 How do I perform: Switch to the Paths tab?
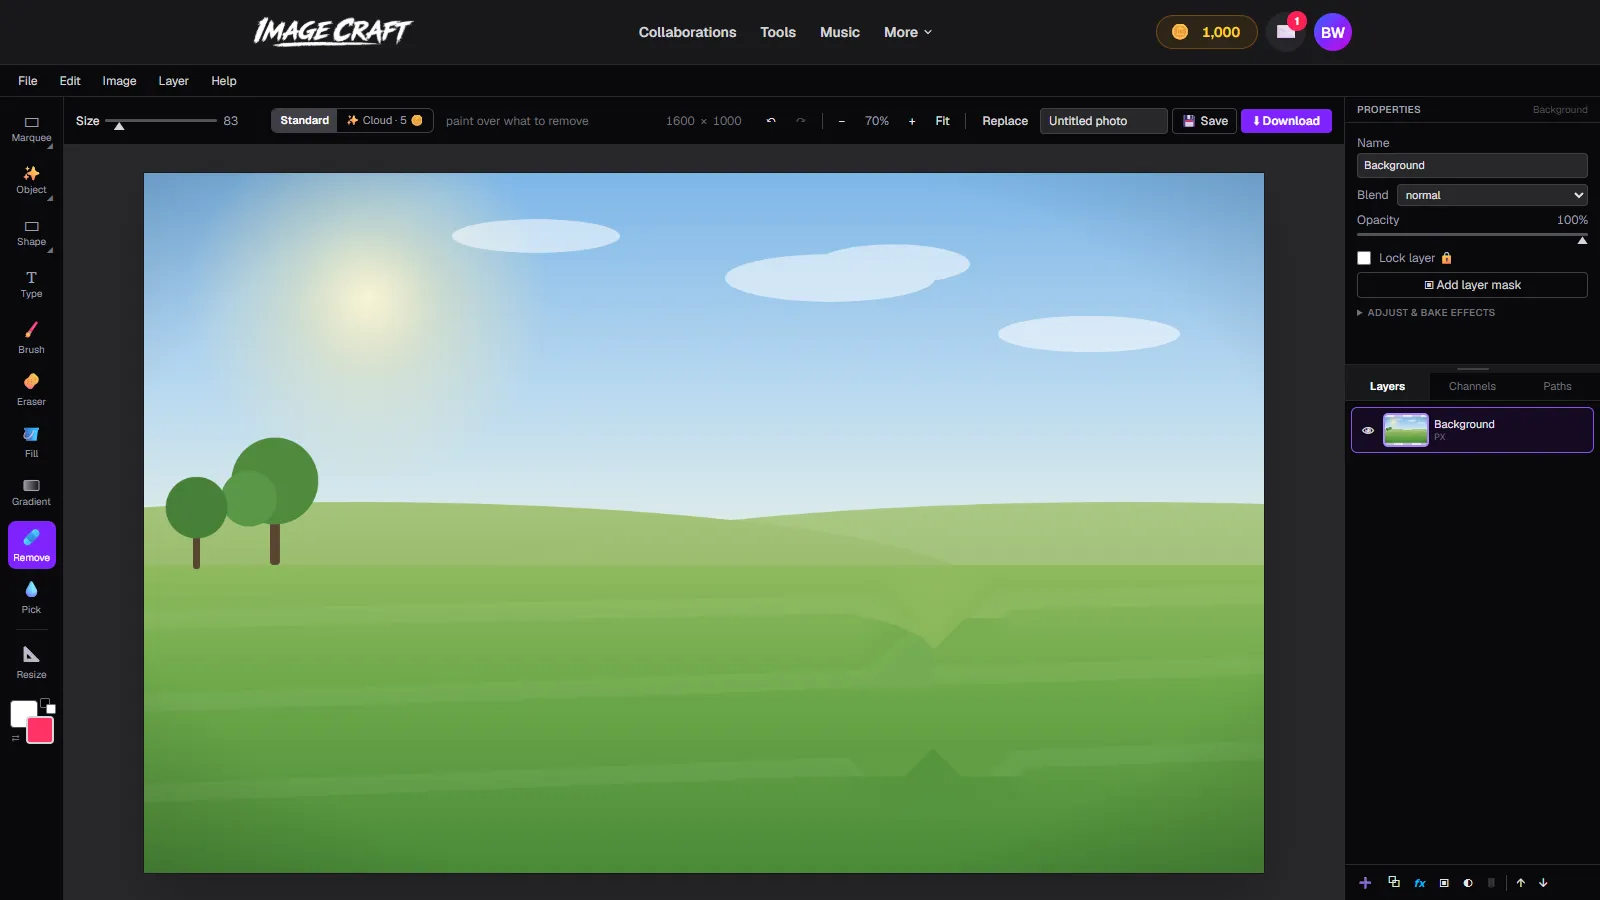[1557, 386]
